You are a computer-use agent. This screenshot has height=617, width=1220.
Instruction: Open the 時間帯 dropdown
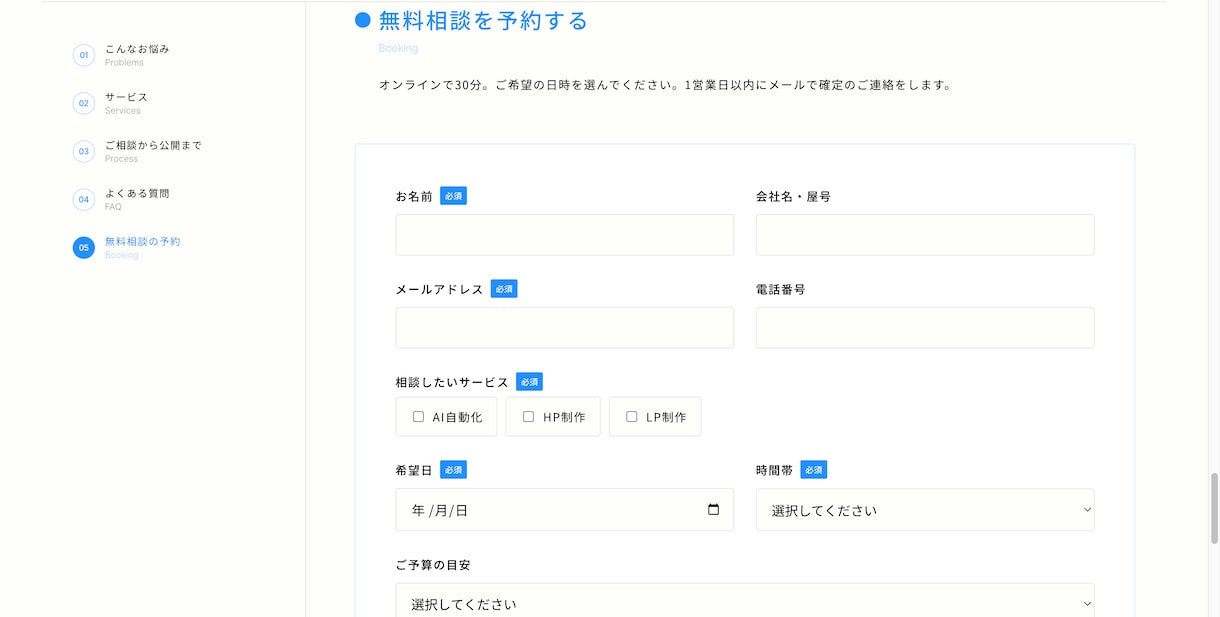point(925,510)
